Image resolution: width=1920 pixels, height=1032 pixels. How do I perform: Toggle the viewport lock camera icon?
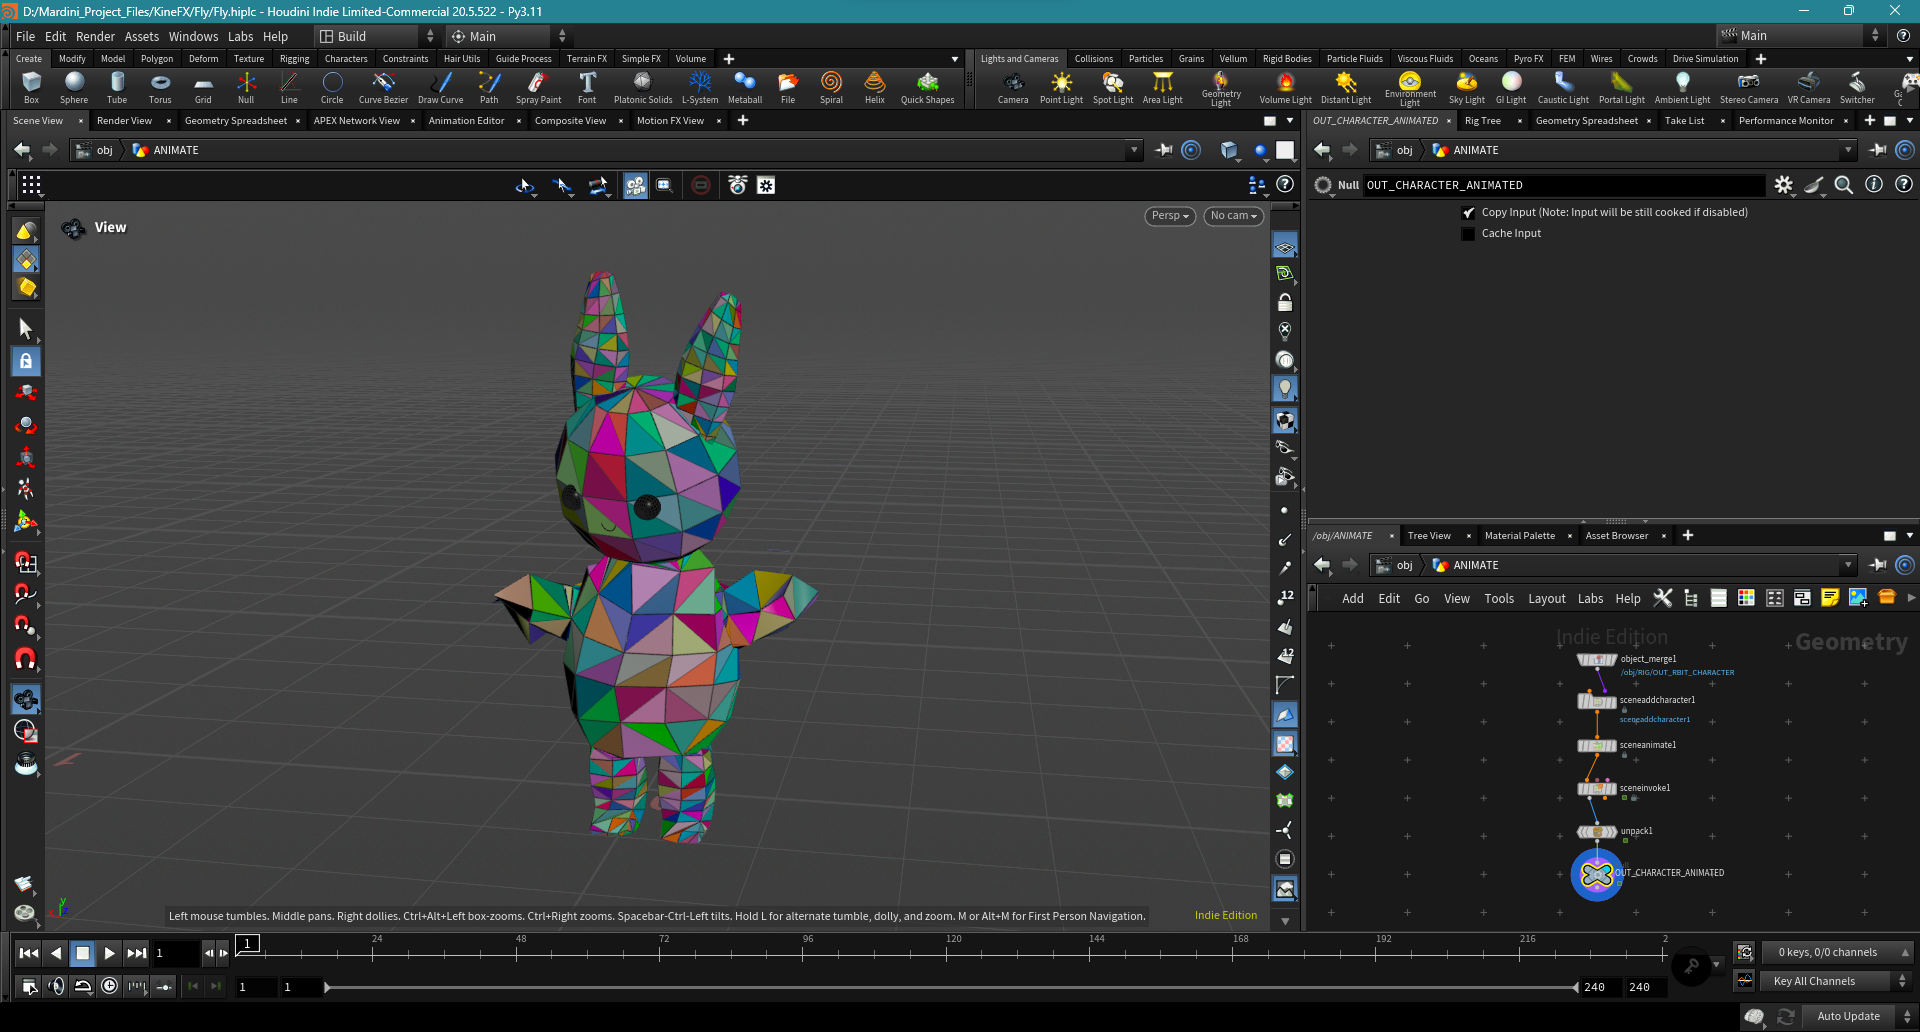tap(1285, 303)
